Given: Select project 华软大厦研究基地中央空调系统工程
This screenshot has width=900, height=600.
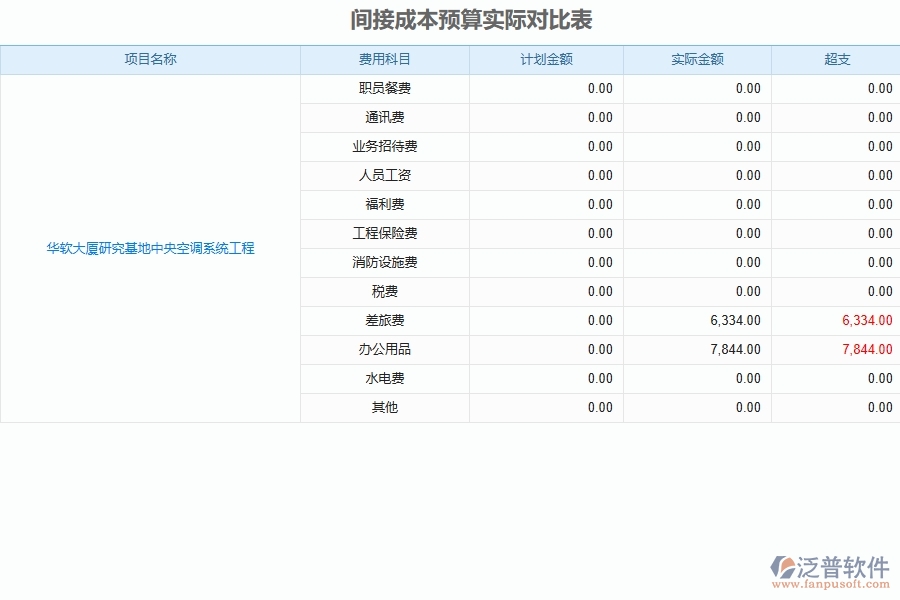Looking at the screenshot, I should click(x=151, y=249).
